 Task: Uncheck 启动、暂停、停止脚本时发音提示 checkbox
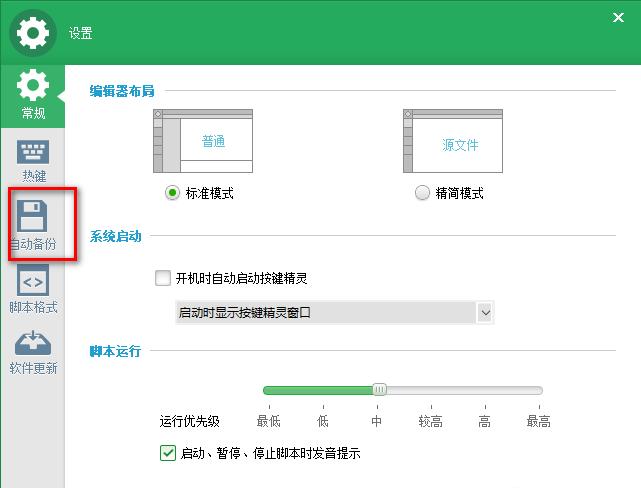pyautogui.click(x=168, y=453)
